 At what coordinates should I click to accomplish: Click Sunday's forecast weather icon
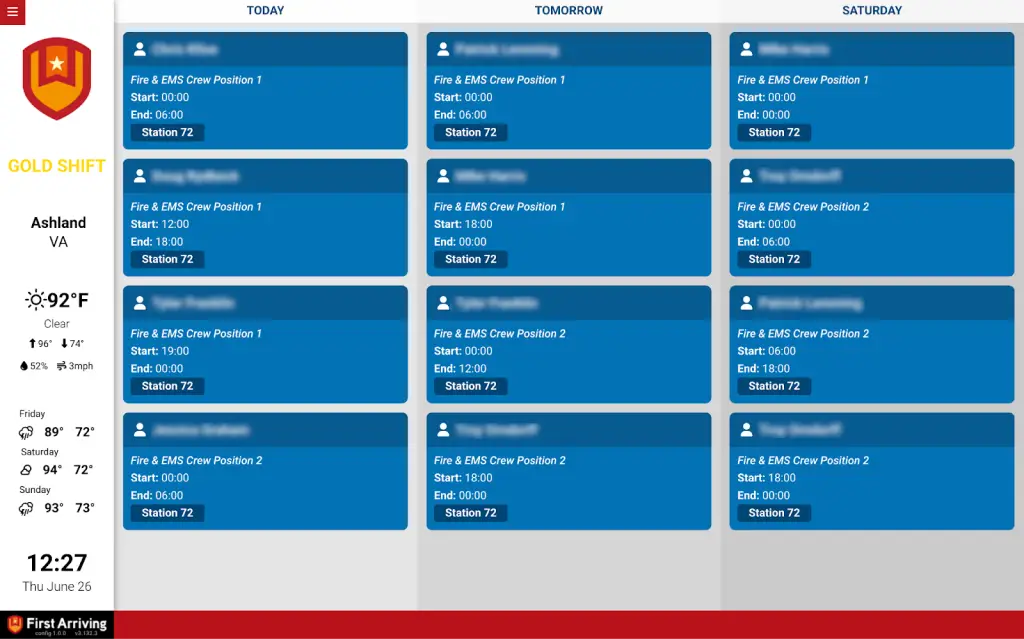pos(26,509)
